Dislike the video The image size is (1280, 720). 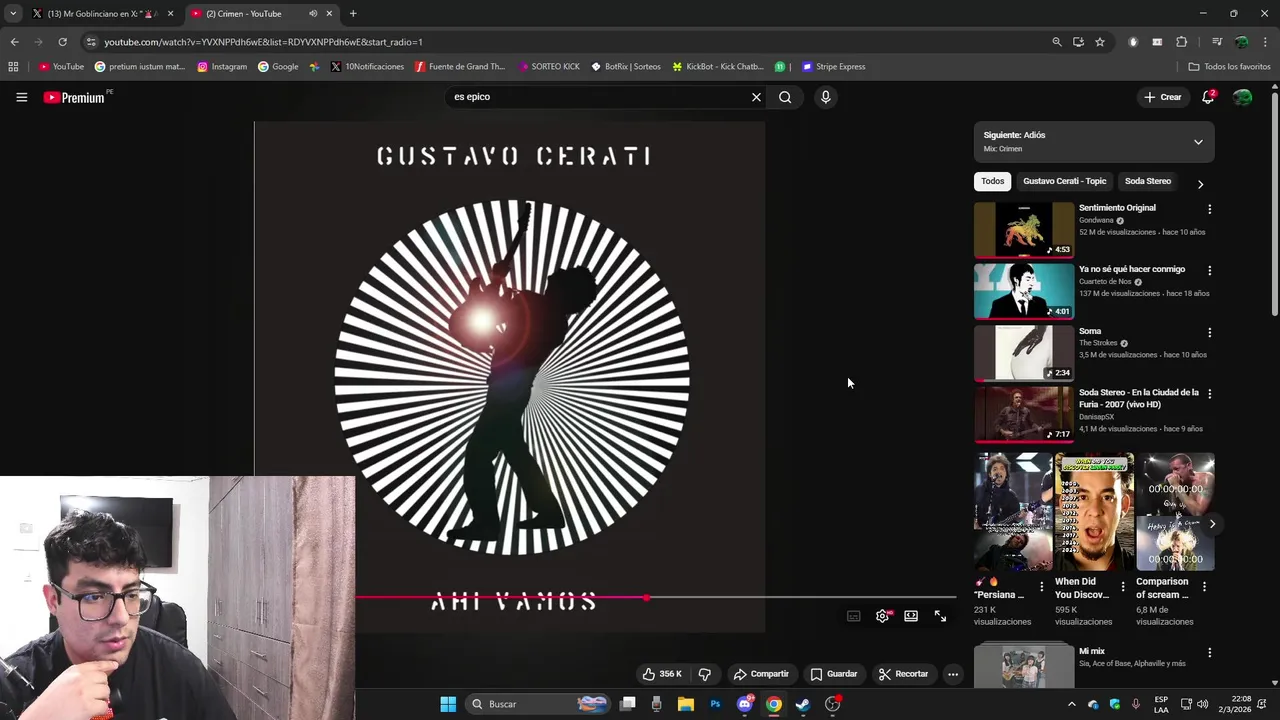705,674
